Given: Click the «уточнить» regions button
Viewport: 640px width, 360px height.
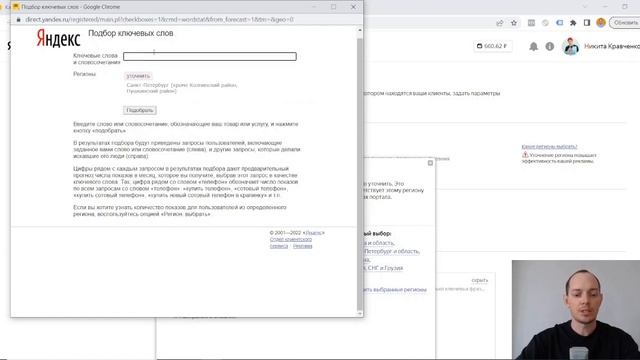Looking at the screenshot, I should point(138,76).
